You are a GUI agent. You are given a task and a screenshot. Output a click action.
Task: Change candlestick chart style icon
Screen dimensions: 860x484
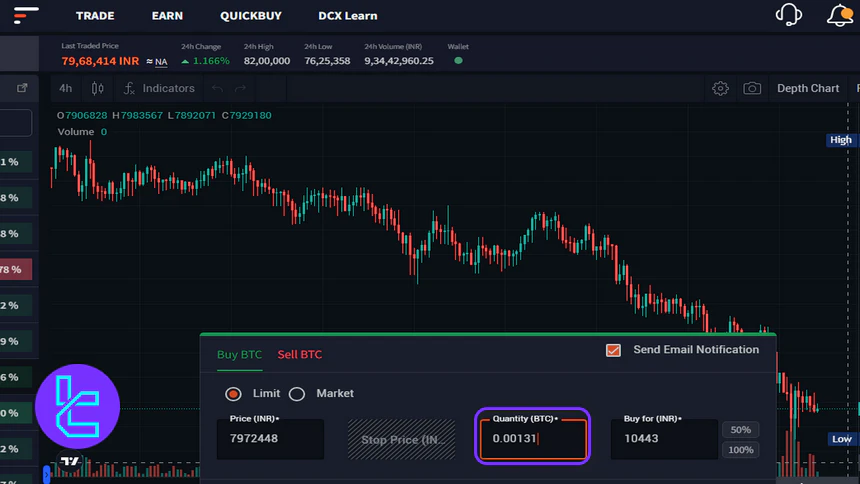tap(98, 88)
